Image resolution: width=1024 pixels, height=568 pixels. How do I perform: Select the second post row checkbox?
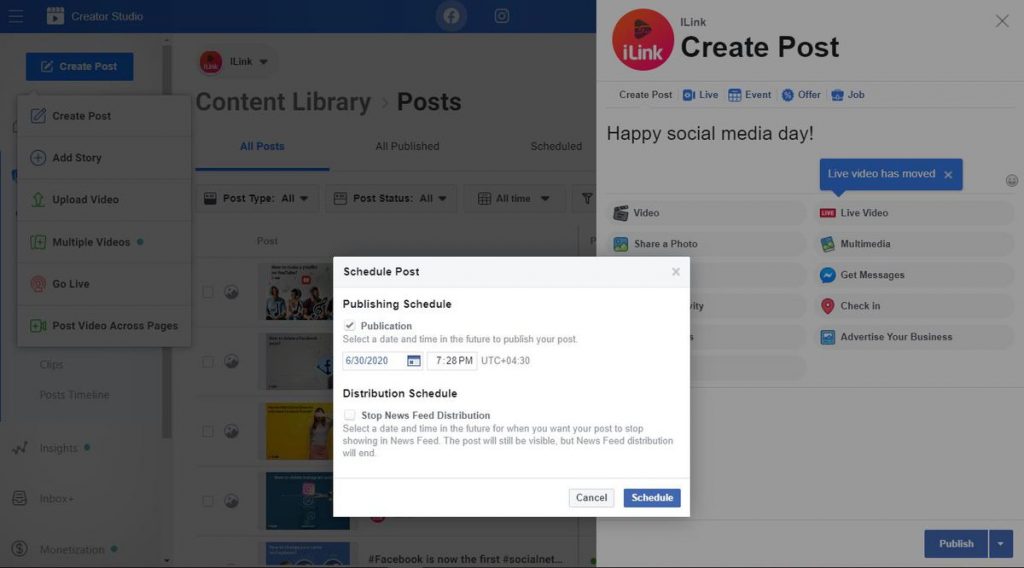208,362
